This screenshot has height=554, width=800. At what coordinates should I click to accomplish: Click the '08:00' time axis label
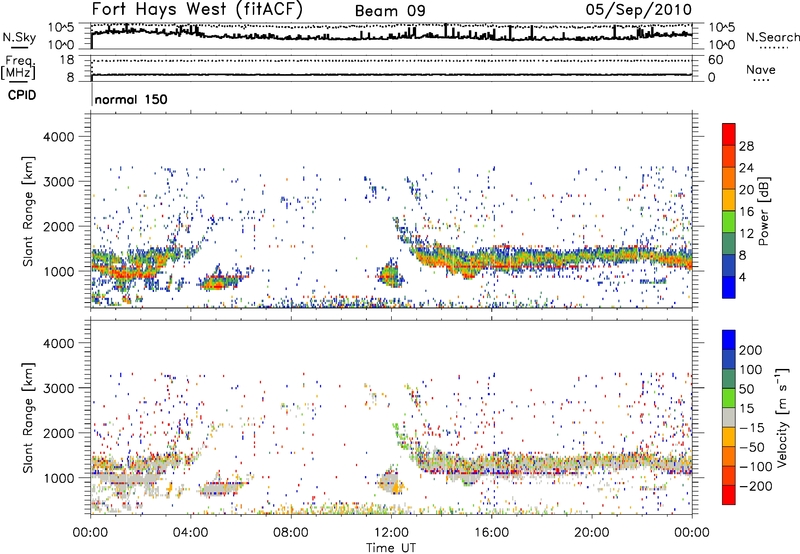[291, 533]
